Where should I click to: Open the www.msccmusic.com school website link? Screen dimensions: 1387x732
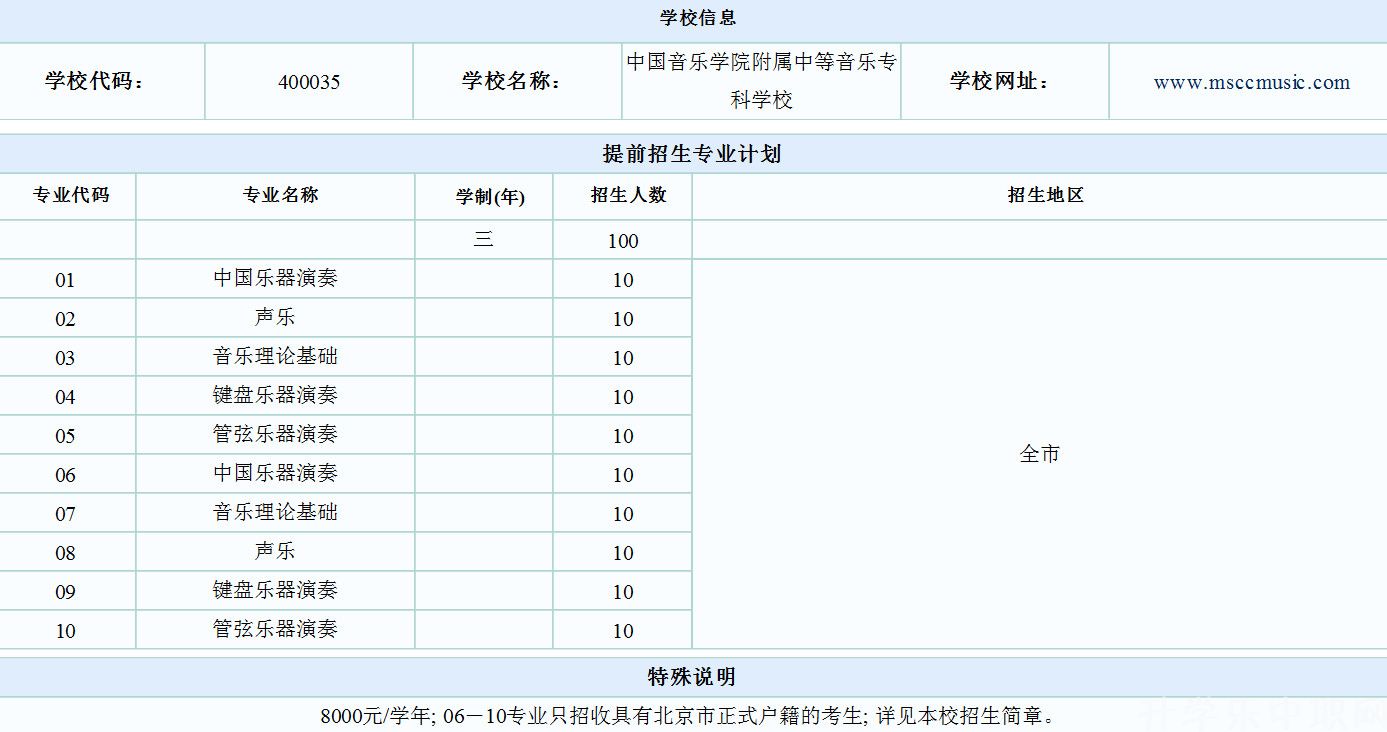(x=1251, y=82)
